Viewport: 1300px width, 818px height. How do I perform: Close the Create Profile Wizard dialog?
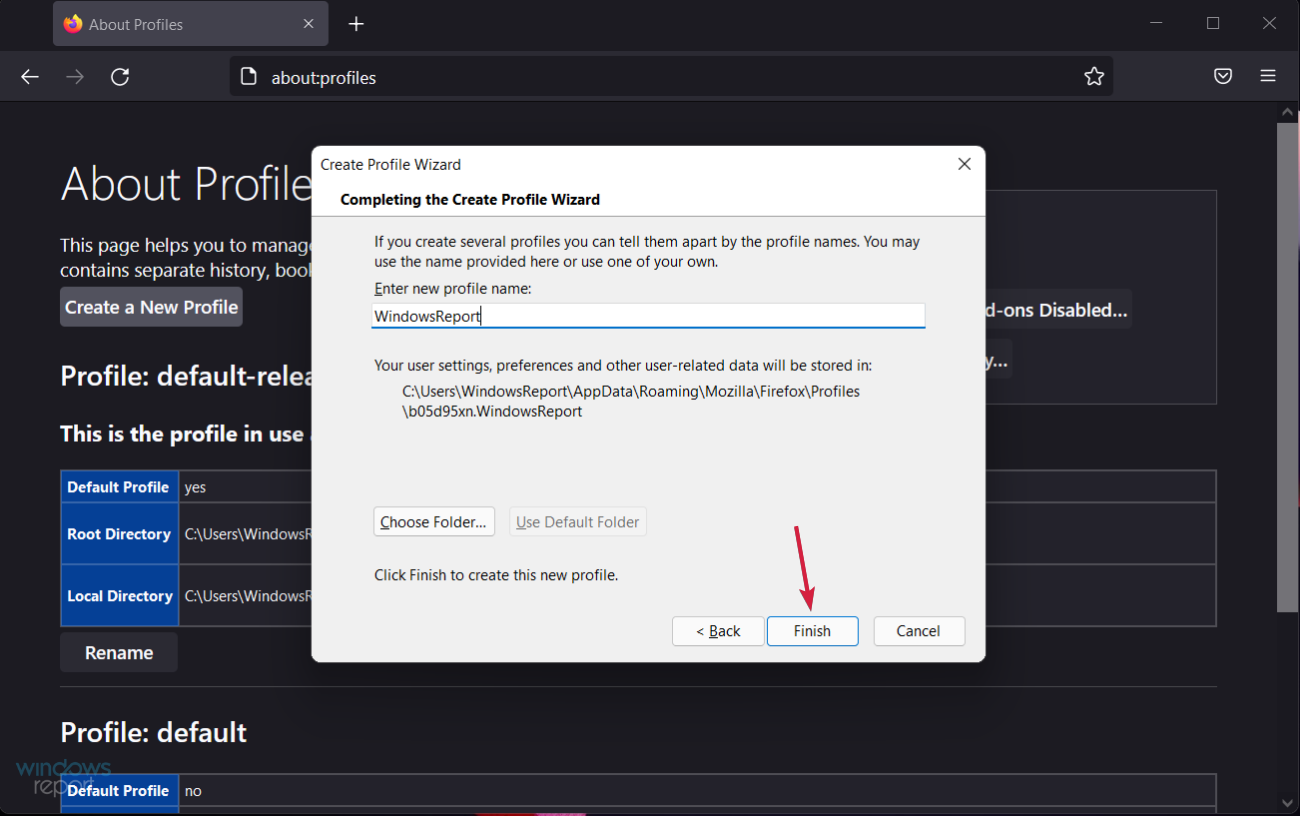[x=963, y=163]
